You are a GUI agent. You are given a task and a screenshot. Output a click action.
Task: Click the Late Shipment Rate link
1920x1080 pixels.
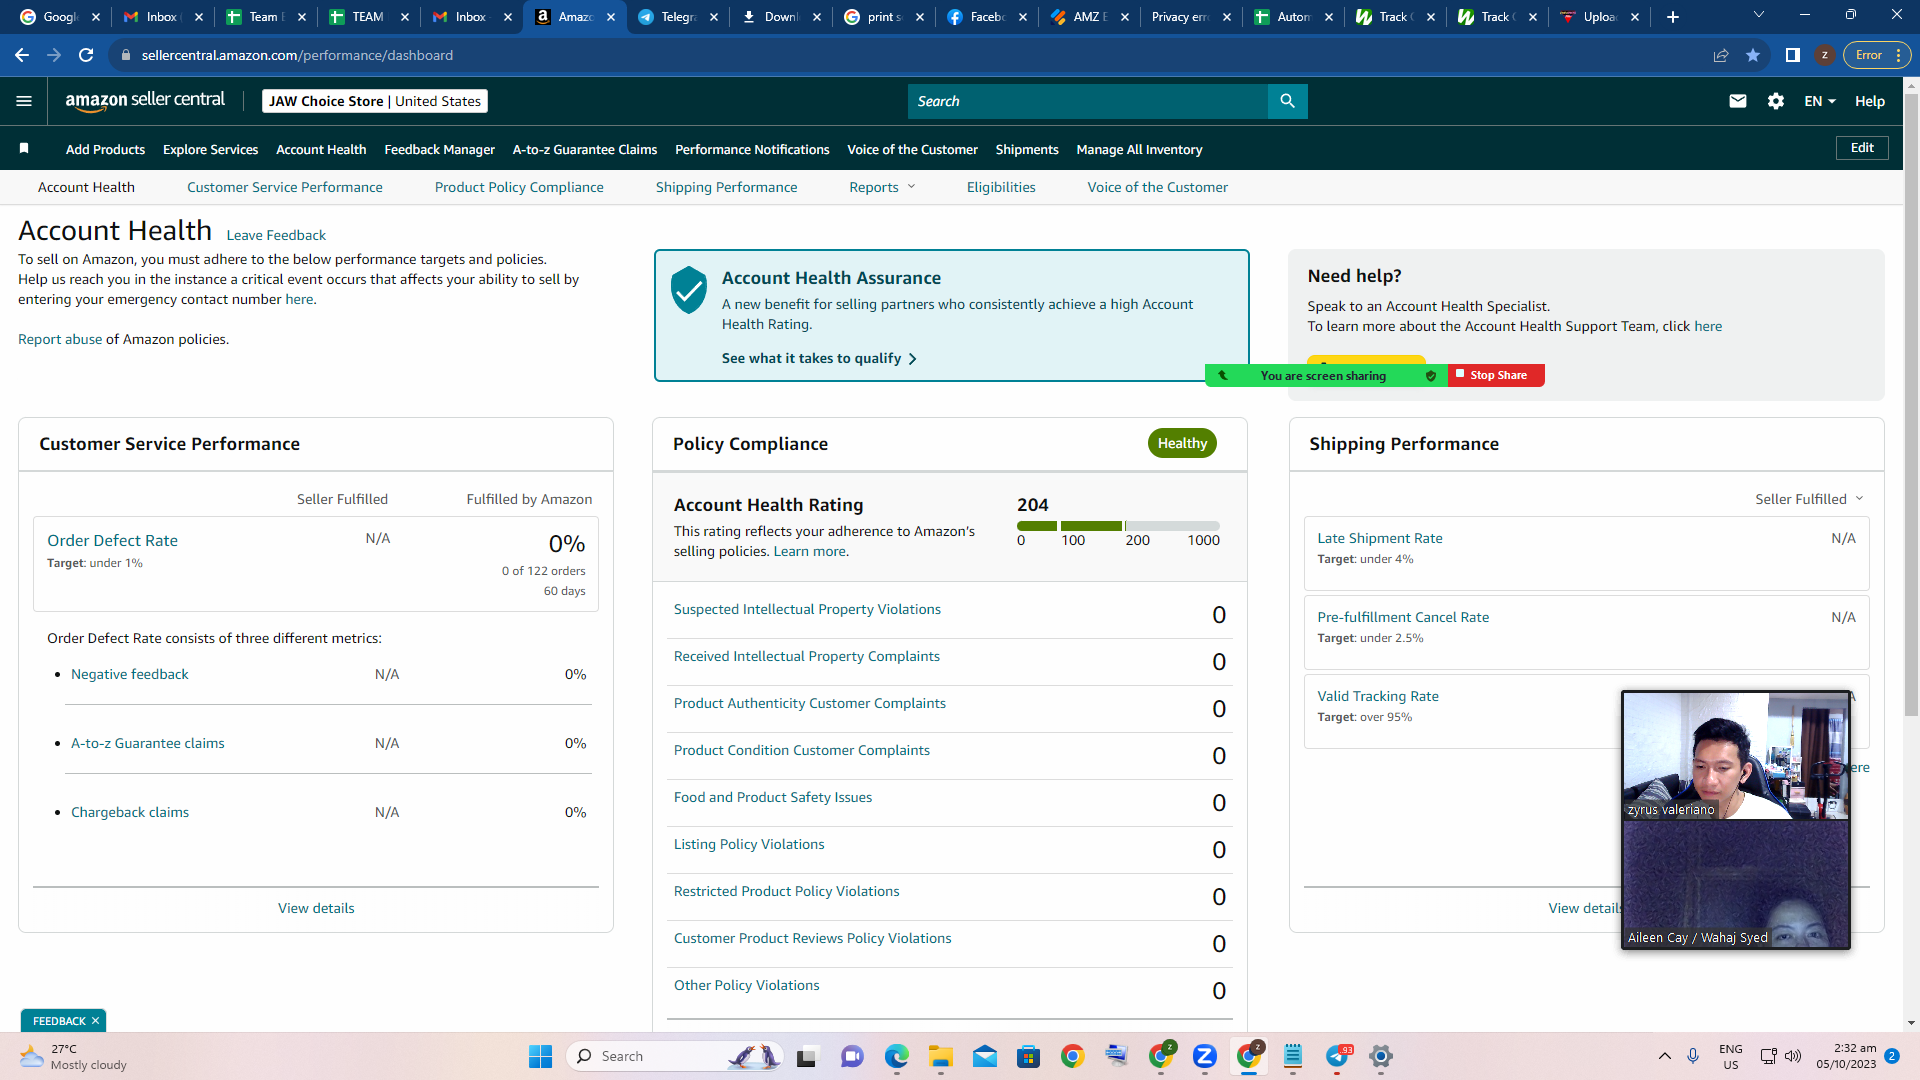[1380, 538]
